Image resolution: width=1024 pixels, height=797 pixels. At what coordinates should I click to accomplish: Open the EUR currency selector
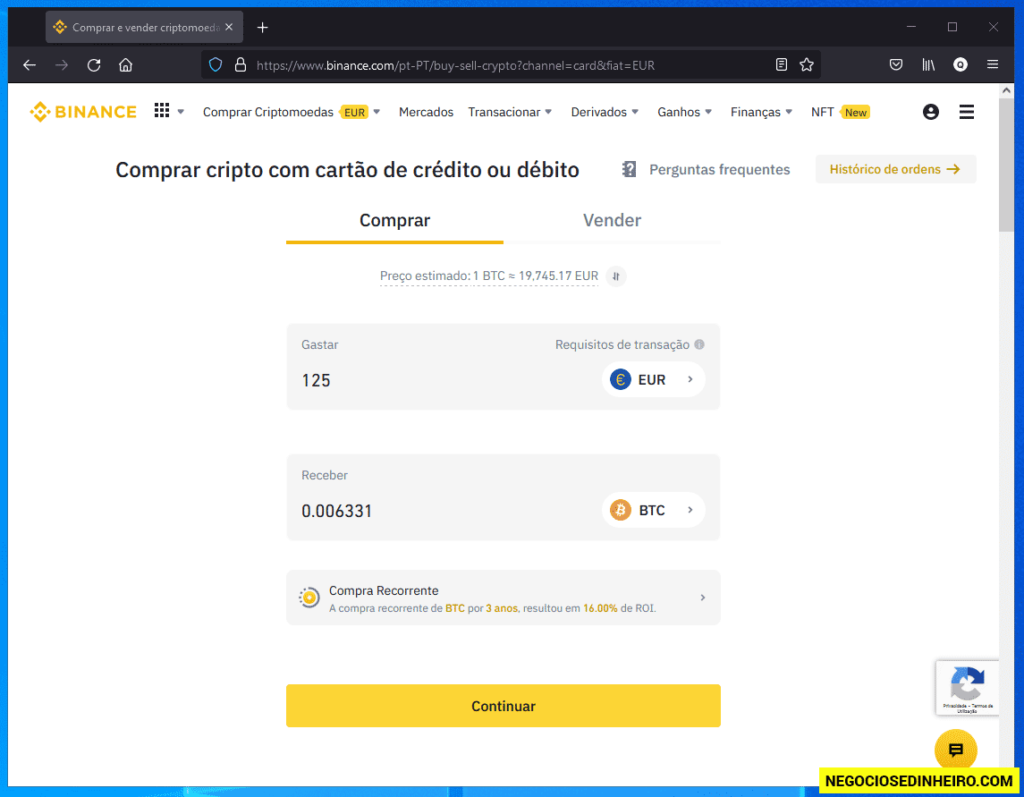click(653, 379)
